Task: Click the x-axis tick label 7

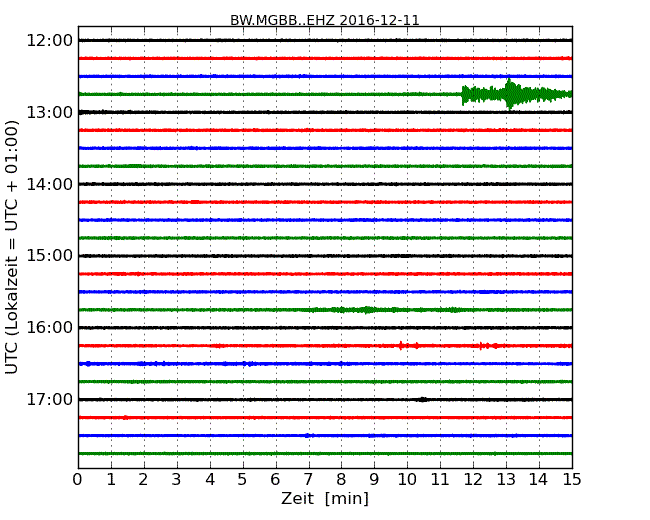Action: tap(308, 479)
